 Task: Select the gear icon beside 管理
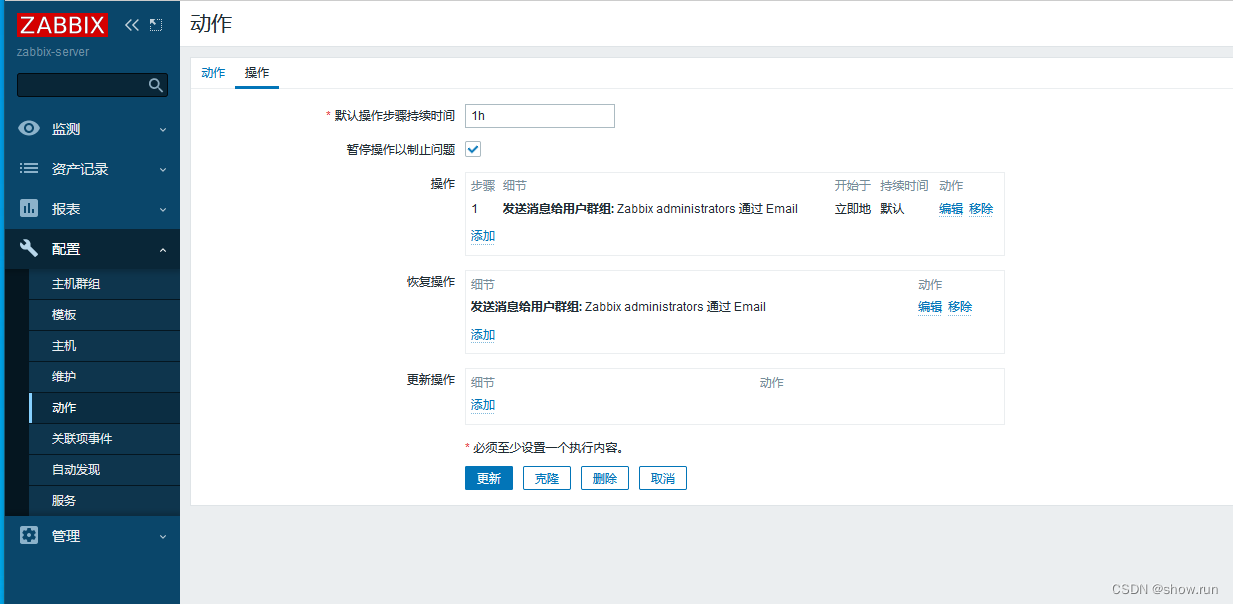29,535
